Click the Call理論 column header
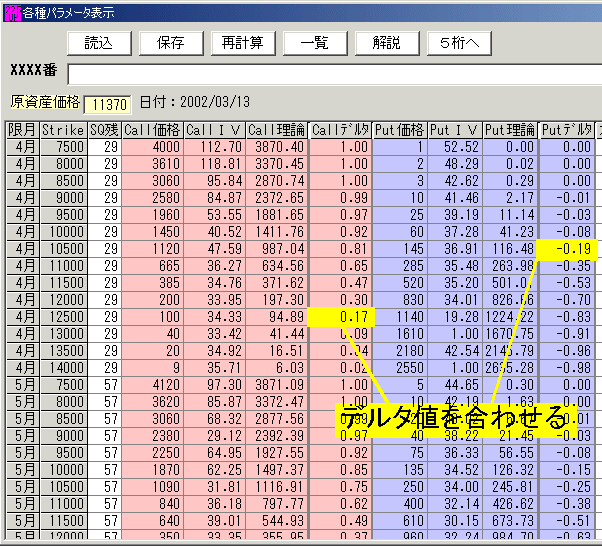Image resolution: width=602 pixels, height=546 pixels. (276, 130)
